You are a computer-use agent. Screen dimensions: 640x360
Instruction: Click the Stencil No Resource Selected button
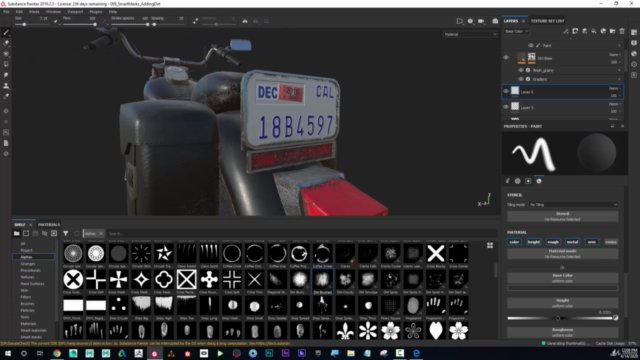pos(562,216)
